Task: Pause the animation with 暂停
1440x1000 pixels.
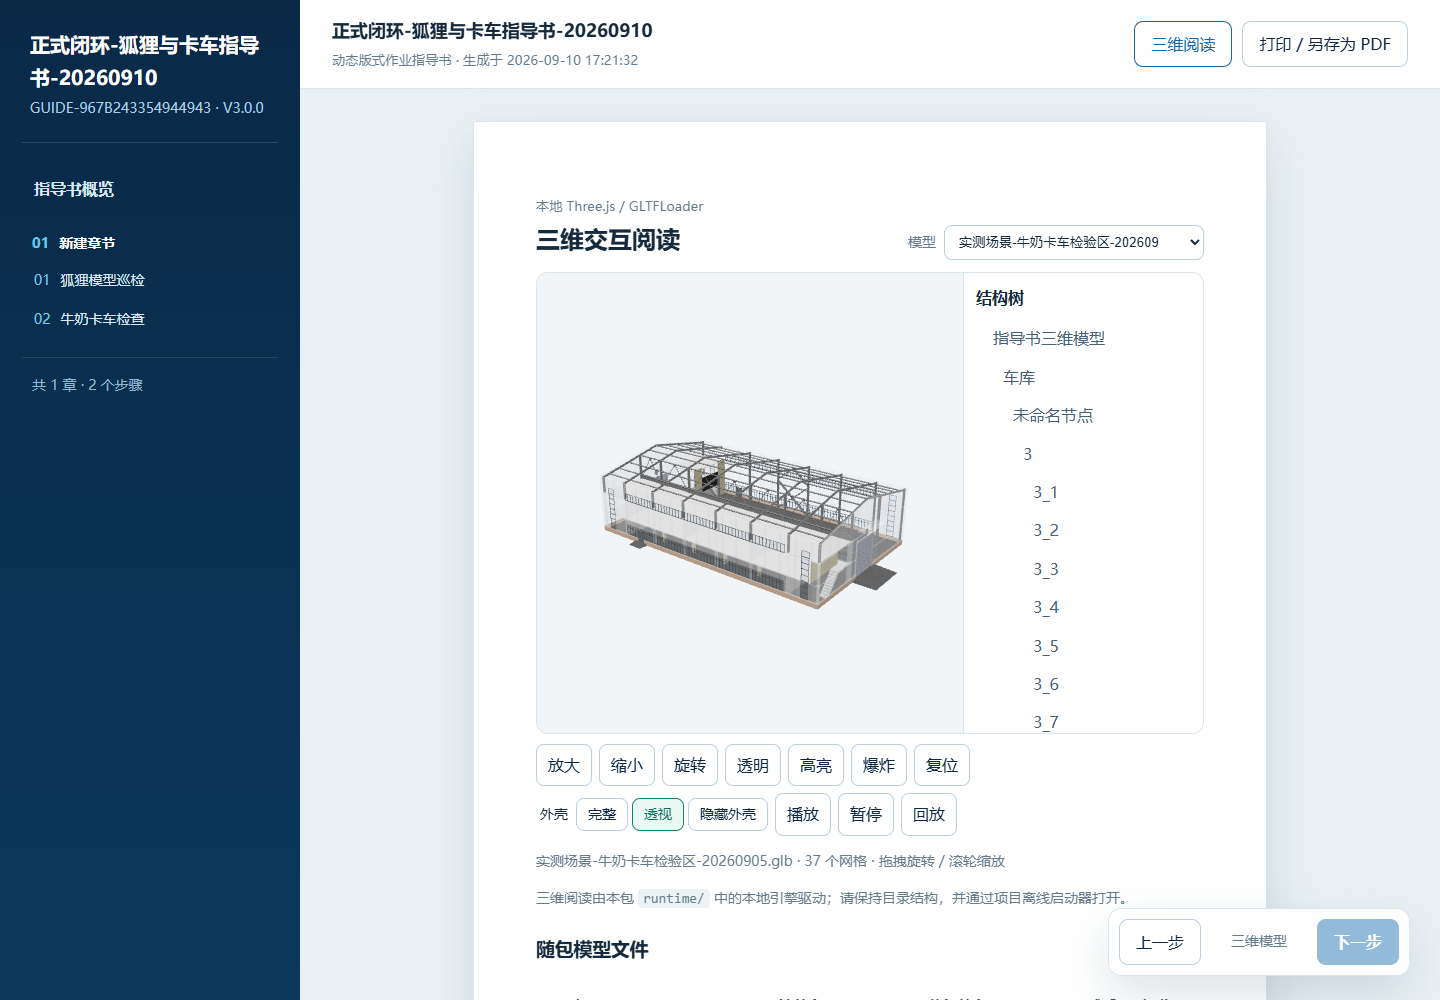Action: pos(866,814)
